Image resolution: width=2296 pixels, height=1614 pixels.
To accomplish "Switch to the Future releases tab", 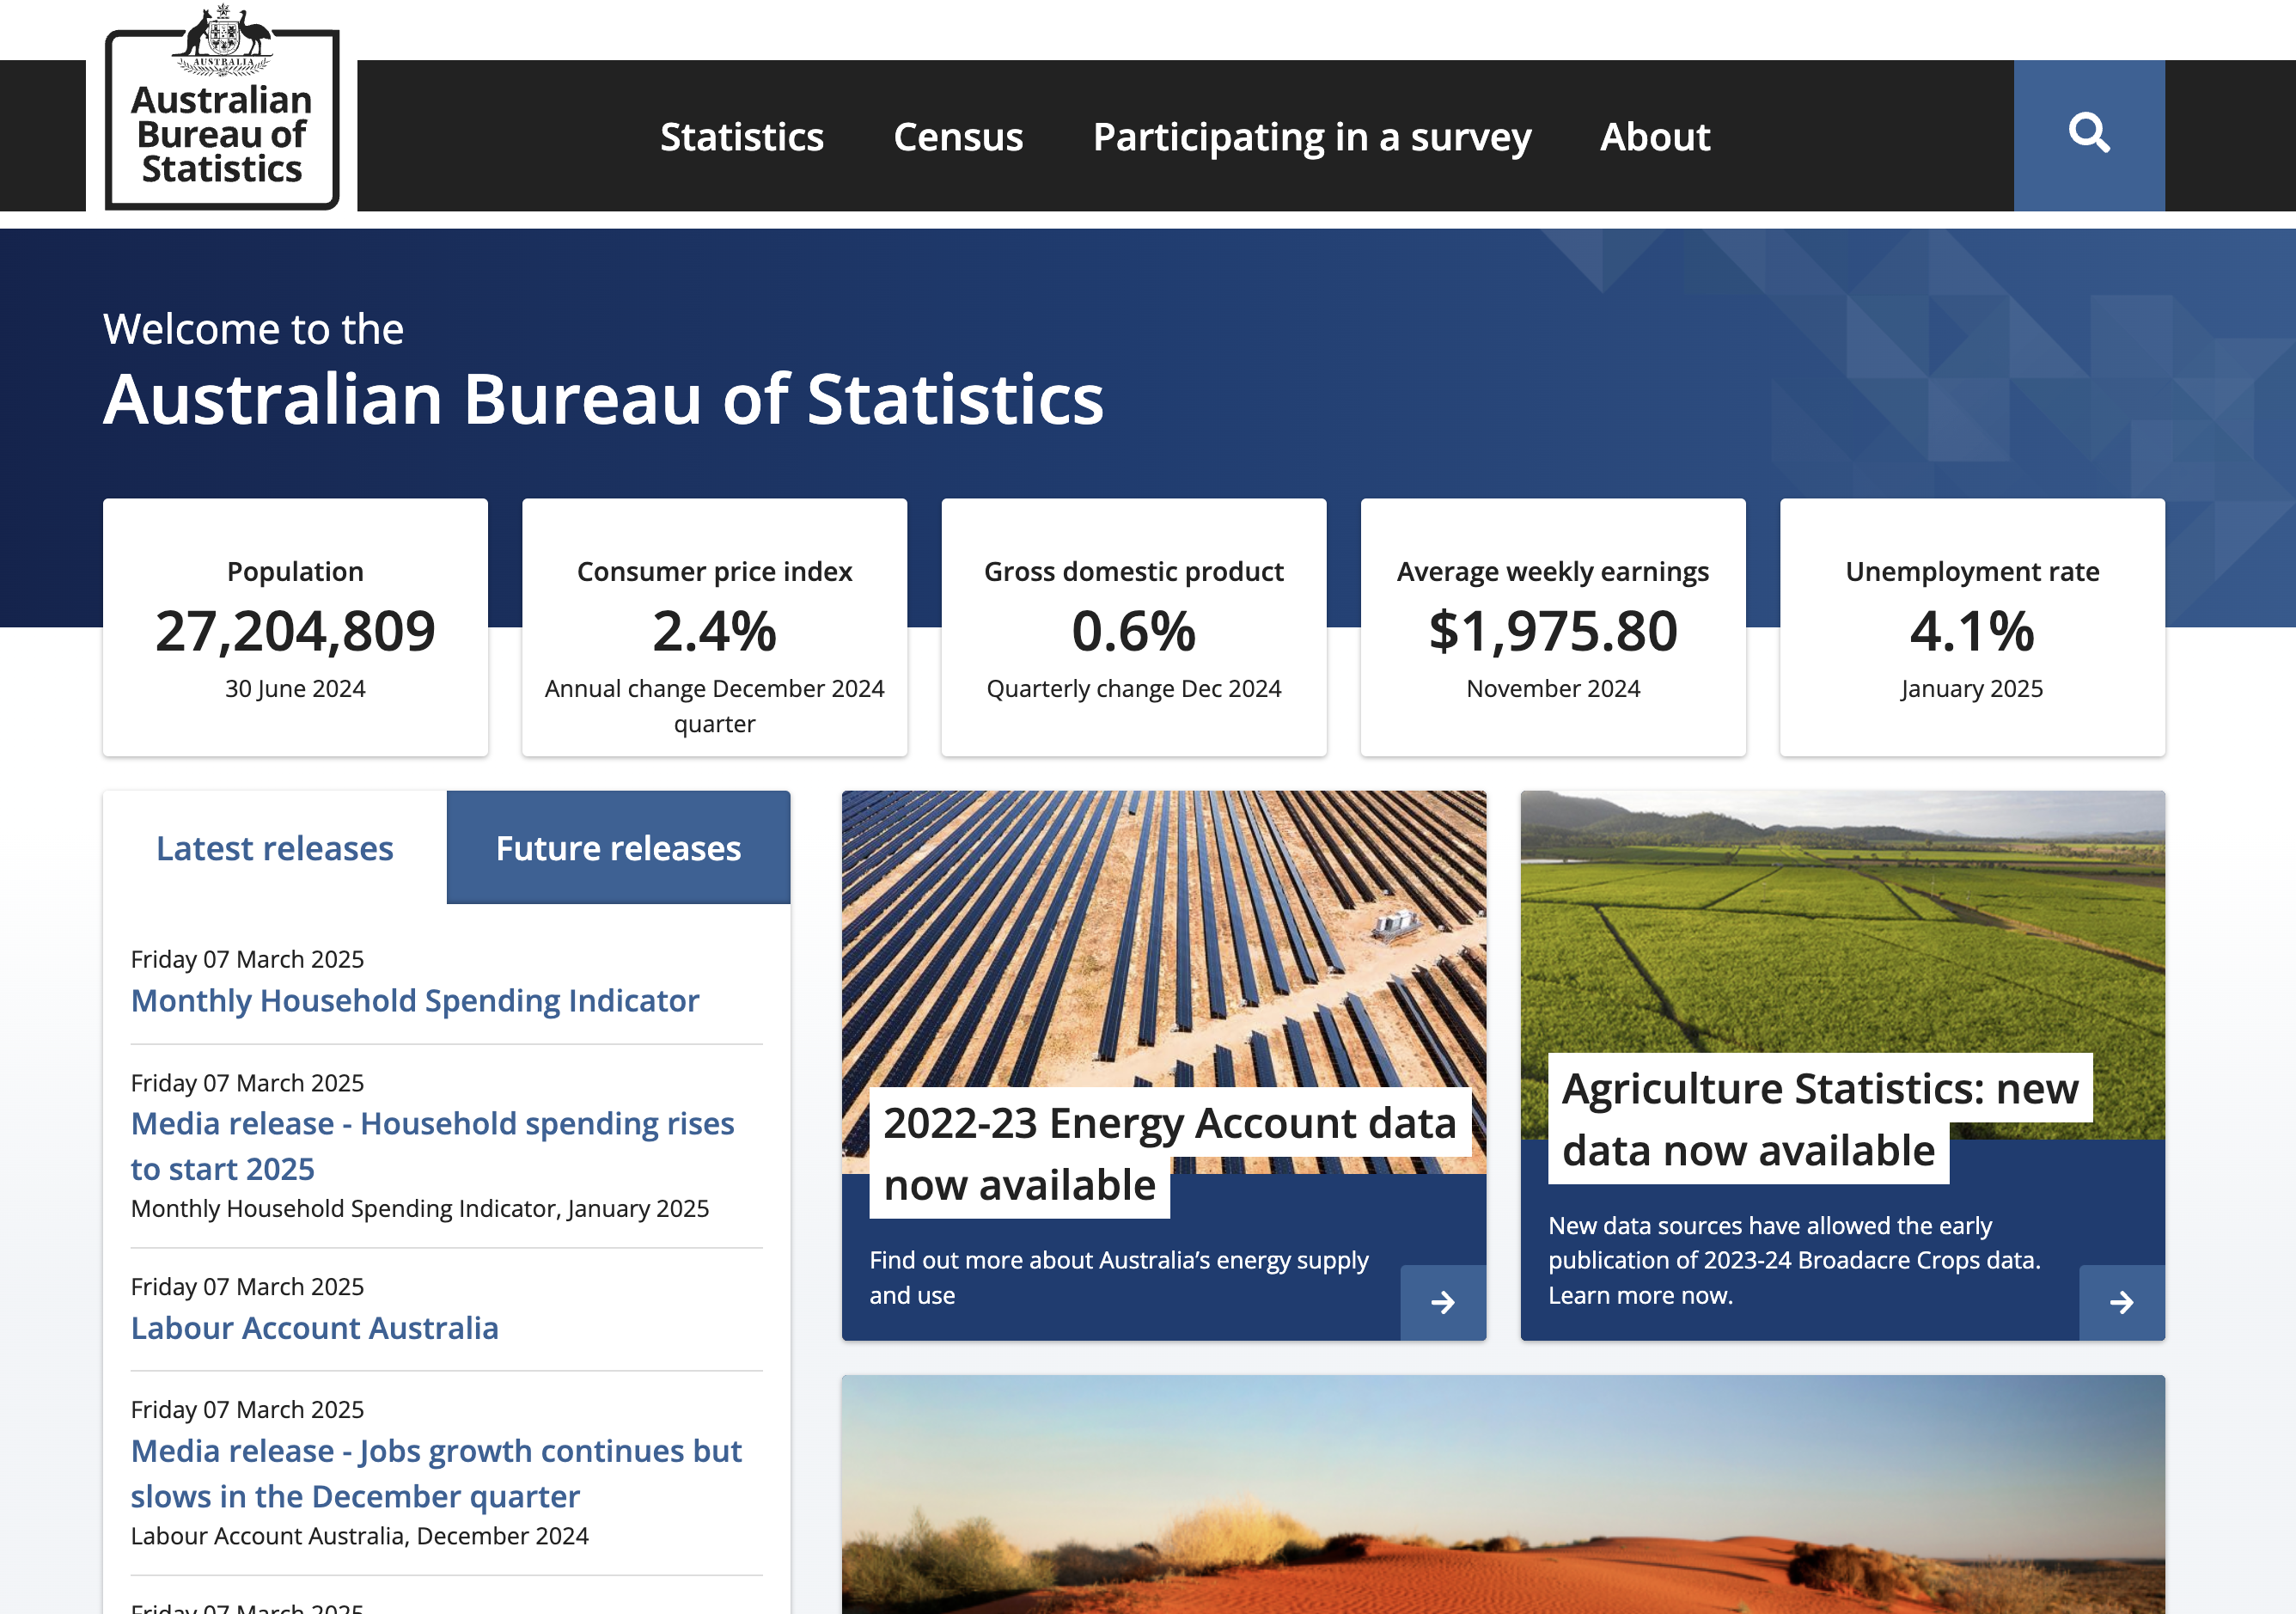I will pyautogui.click(x=618, y=848).
